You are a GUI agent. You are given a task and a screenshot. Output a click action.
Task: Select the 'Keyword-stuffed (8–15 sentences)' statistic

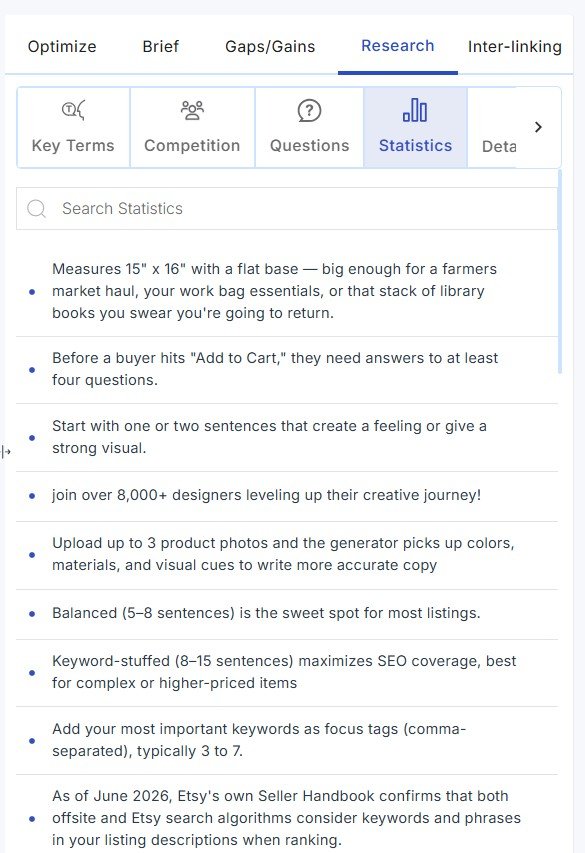tap(287, 672)
